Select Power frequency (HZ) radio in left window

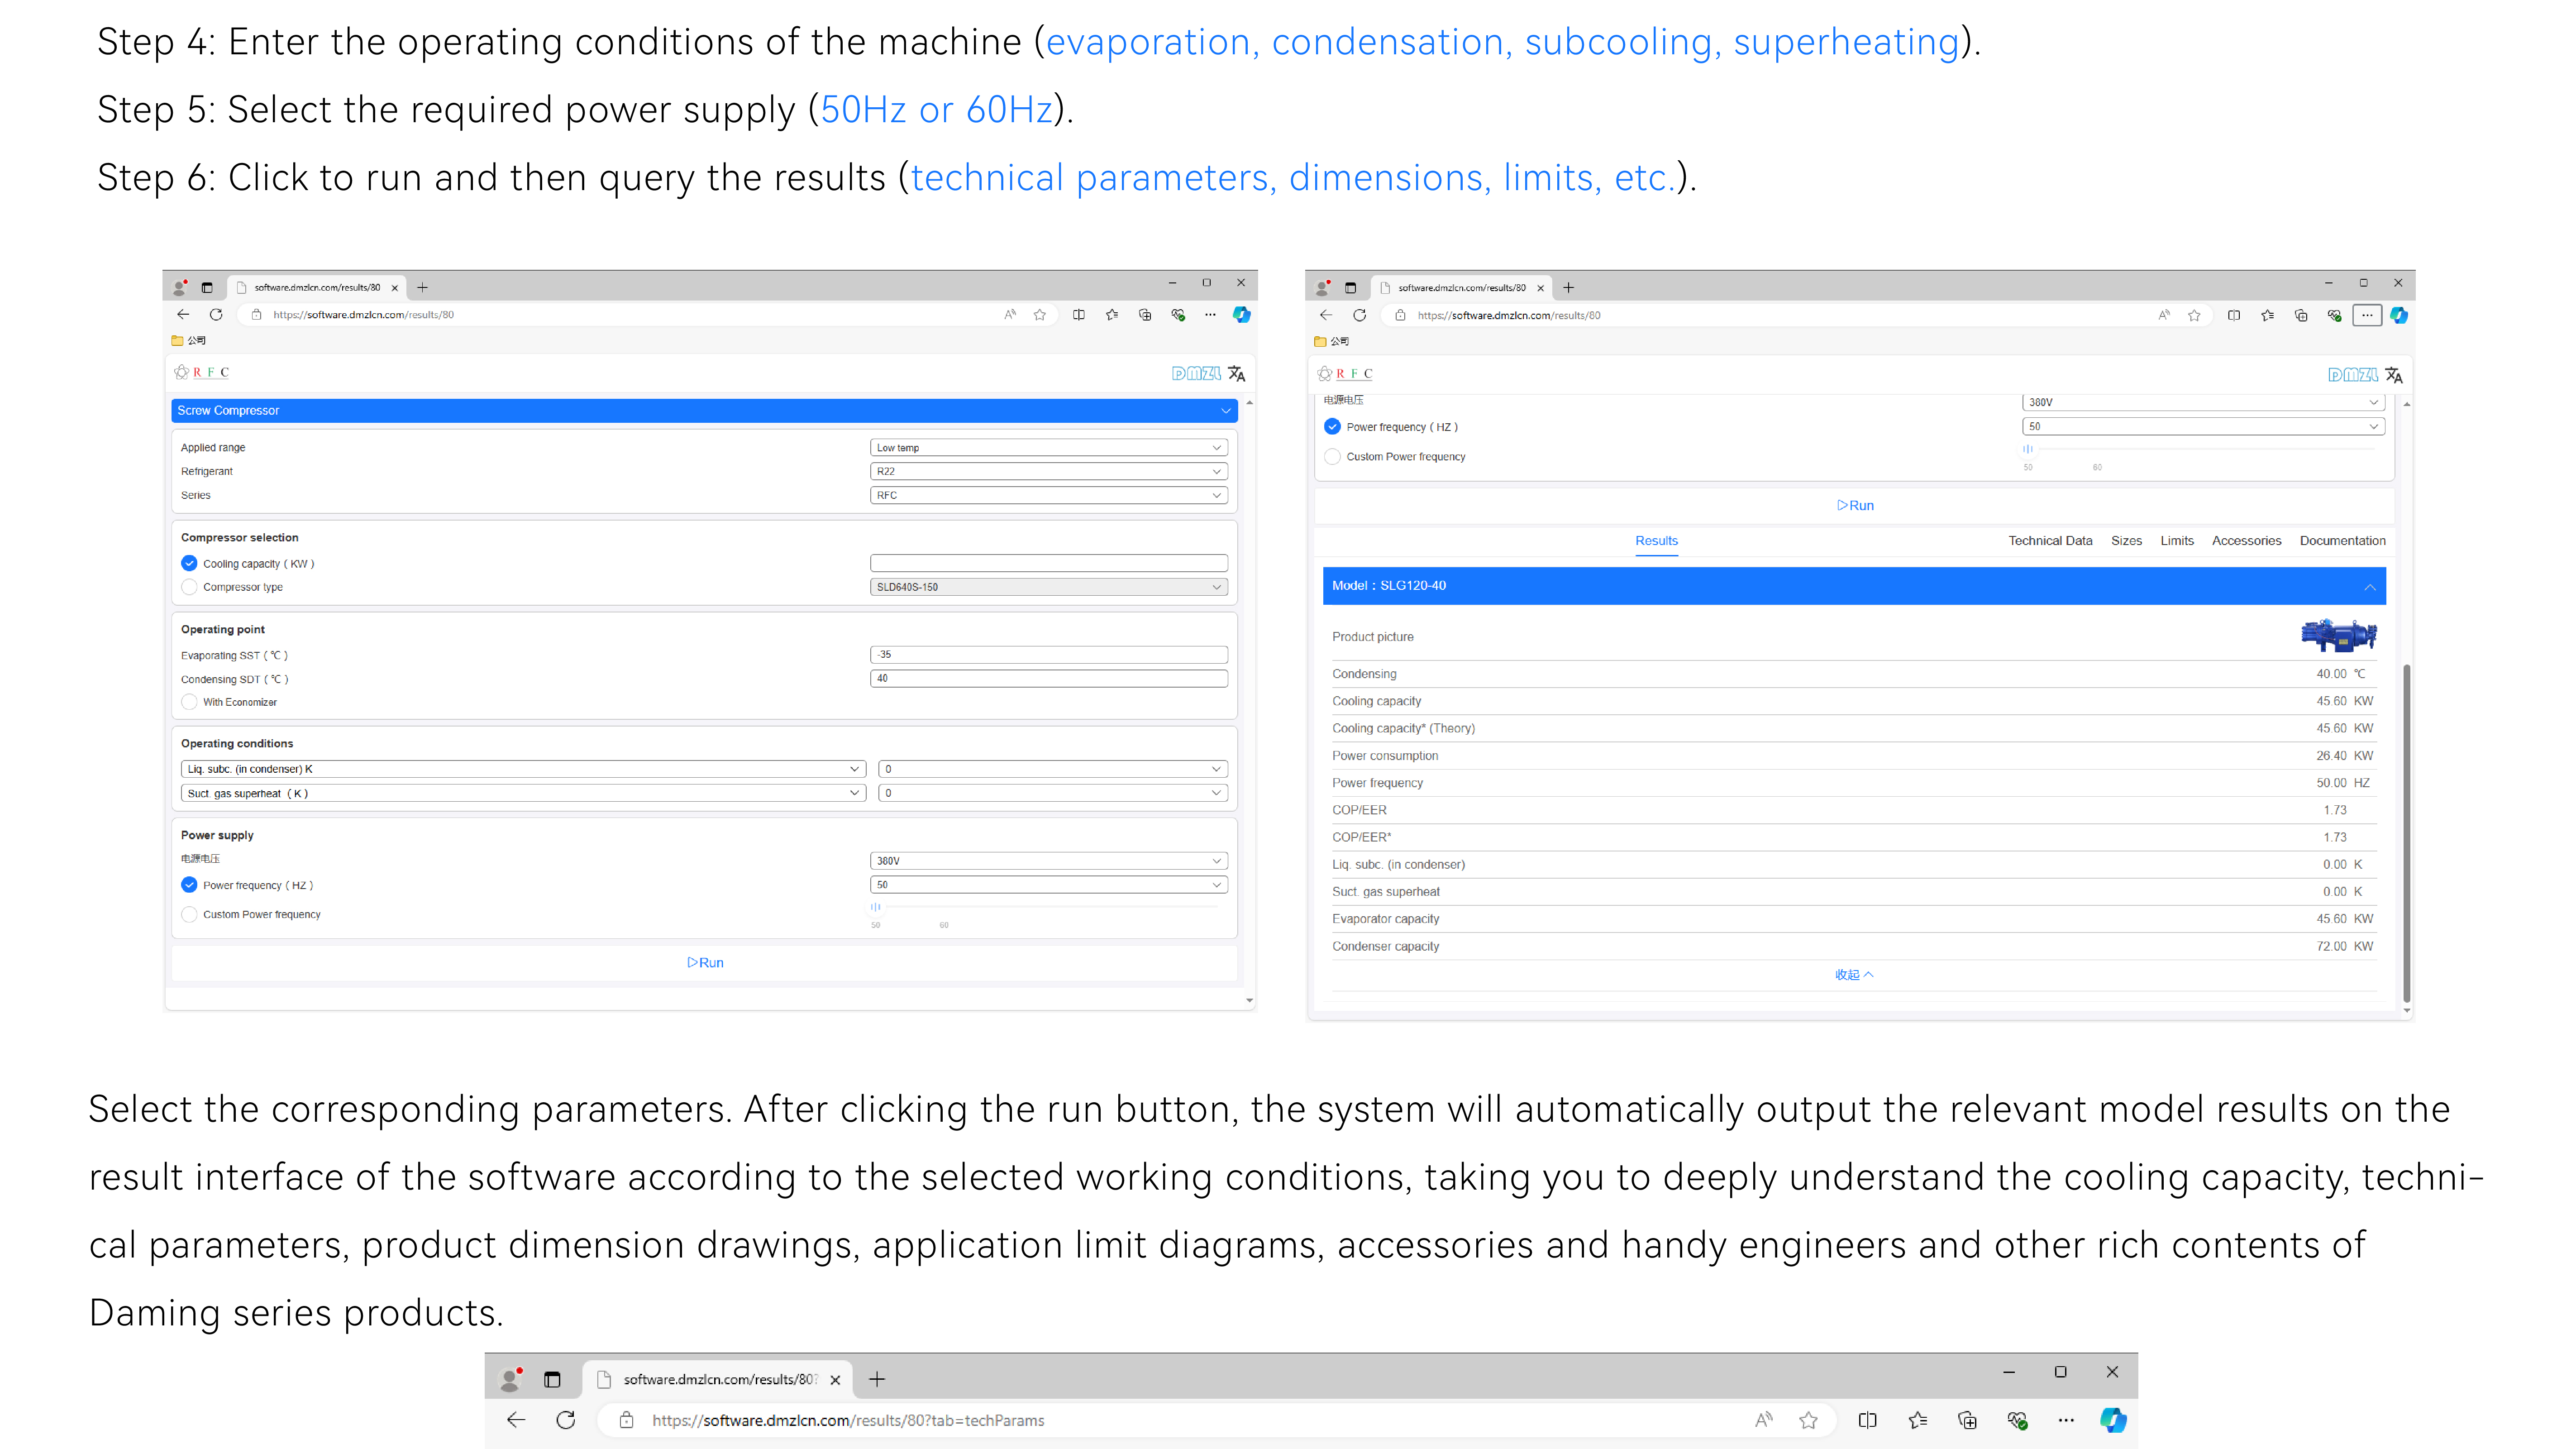tap(189, 885)
